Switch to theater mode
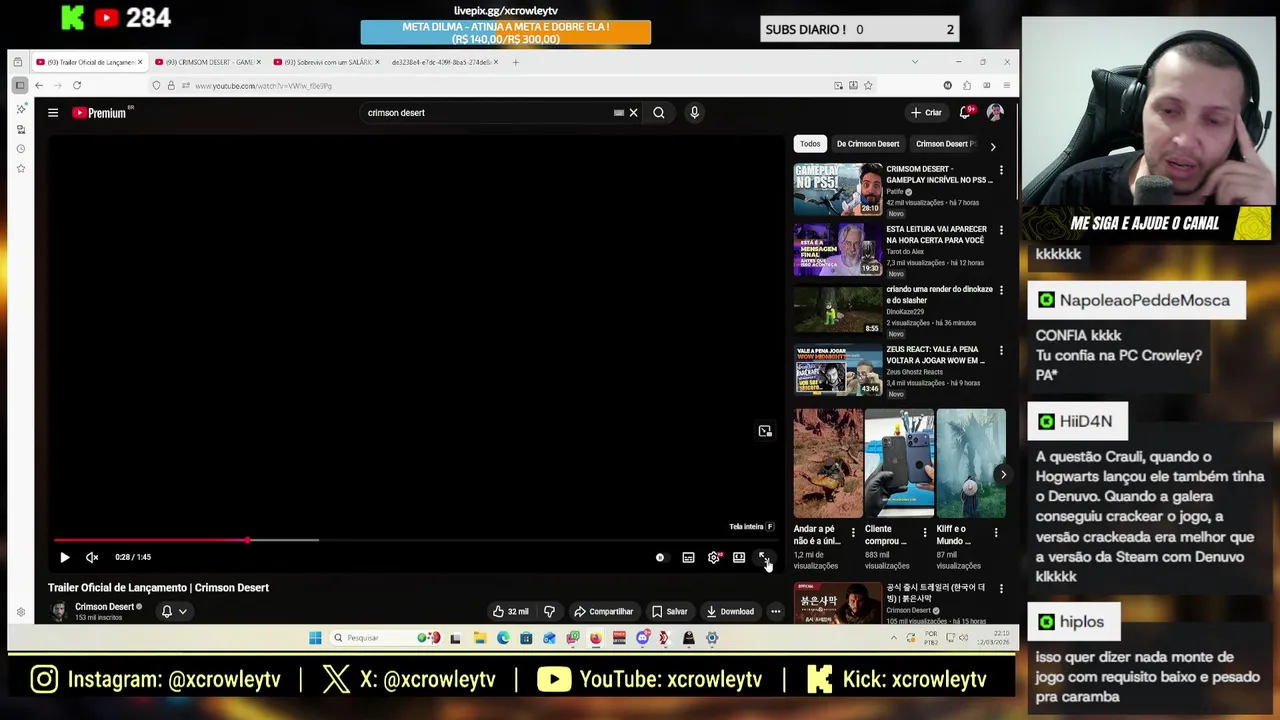The image size is (1280, 720). tap(739, 557)
